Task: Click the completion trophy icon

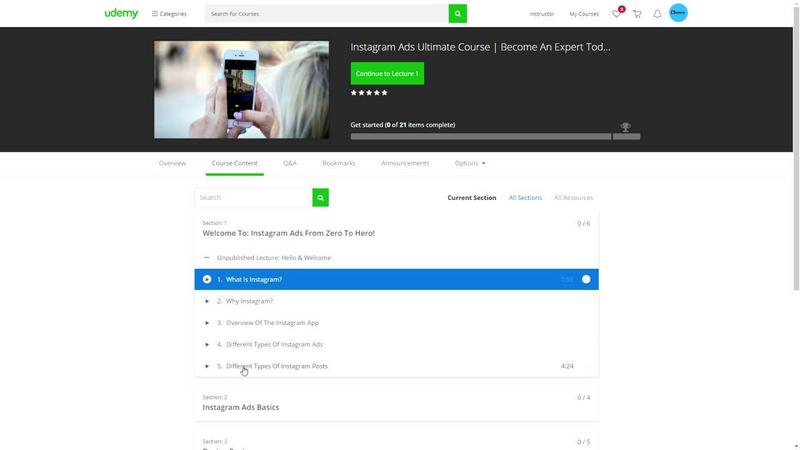Action: point(626,127)
